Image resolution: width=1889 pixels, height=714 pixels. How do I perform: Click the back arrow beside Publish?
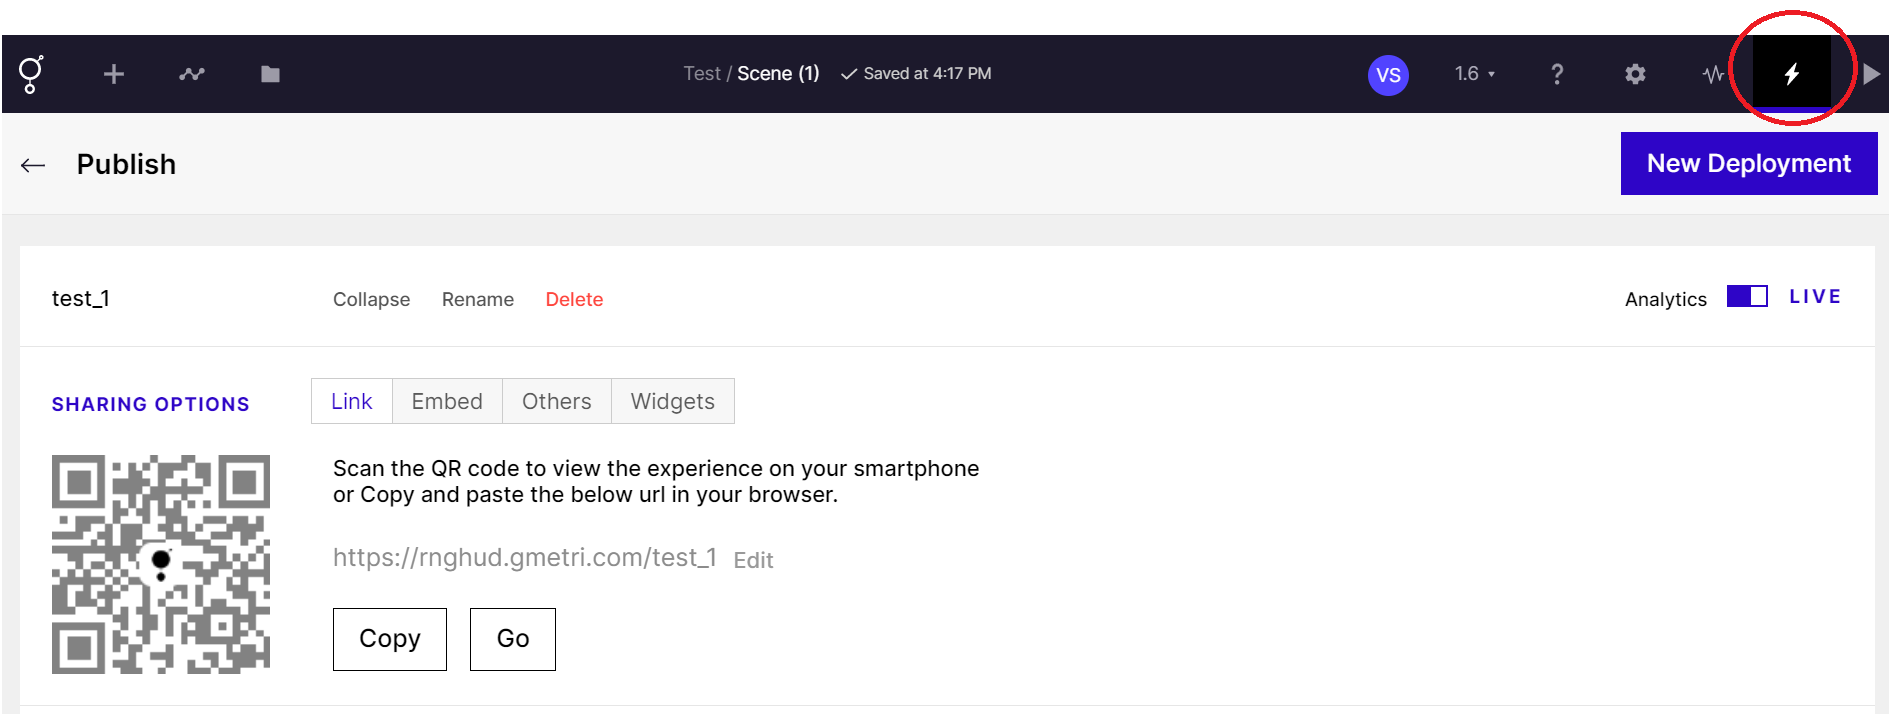33,165
